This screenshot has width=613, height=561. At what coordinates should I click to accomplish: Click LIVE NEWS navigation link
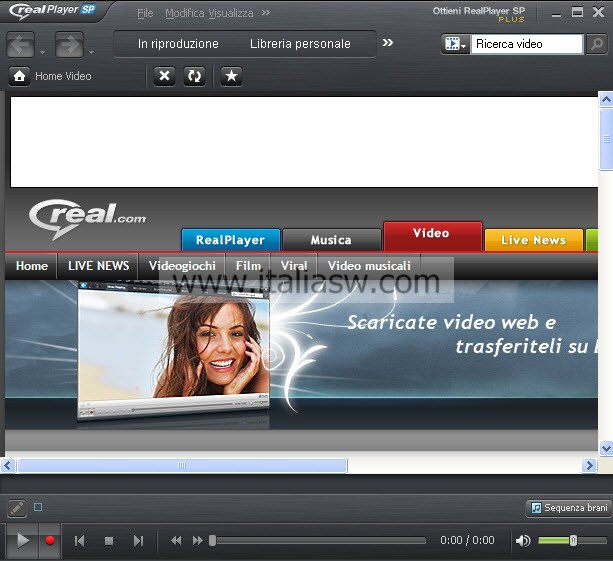pyautogui.click(x=98, y=266)
